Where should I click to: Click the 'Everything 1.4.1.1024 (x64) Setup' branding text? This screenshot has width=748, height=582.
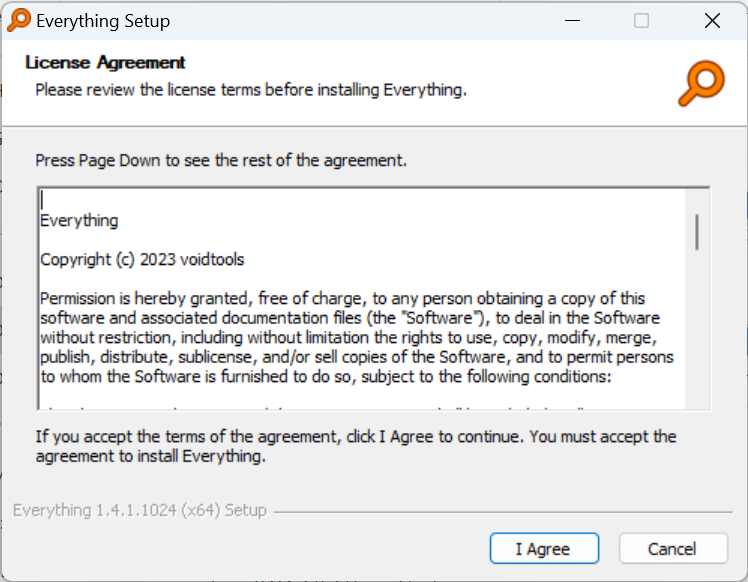click(140, 510)
